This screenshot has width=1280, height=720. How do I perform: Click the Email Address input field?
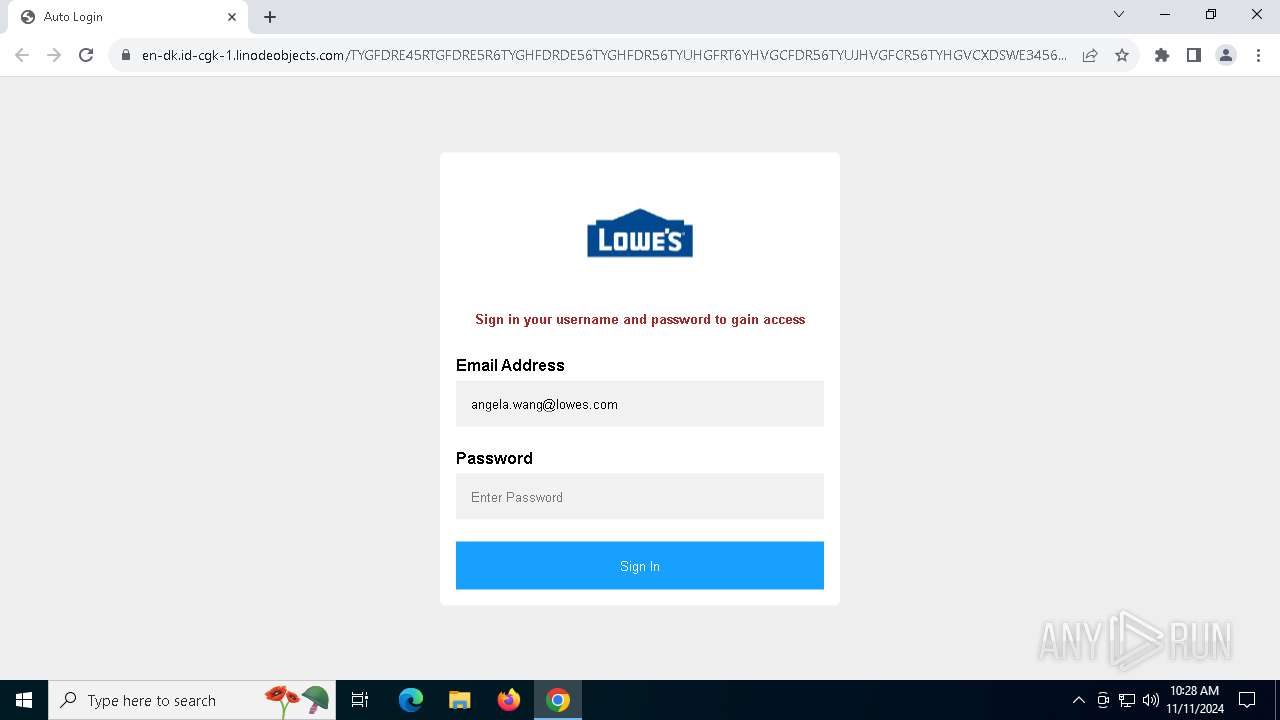640,404
